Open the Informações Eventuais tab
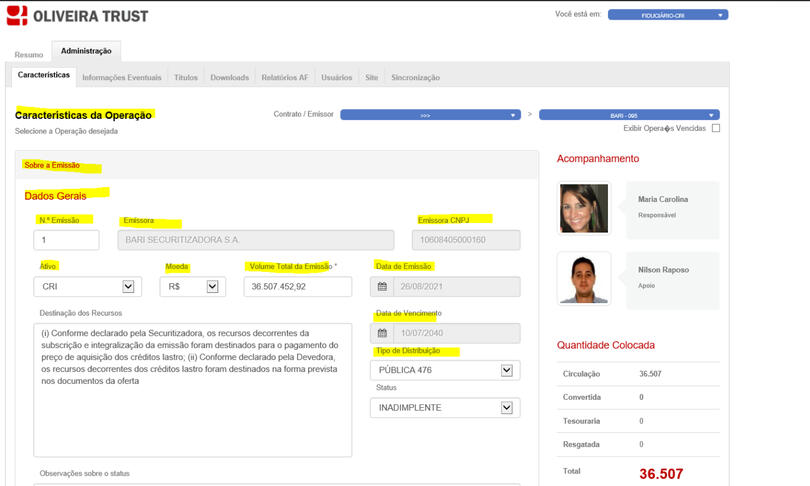Screen dimensions: 810x486 coord(121,77)
